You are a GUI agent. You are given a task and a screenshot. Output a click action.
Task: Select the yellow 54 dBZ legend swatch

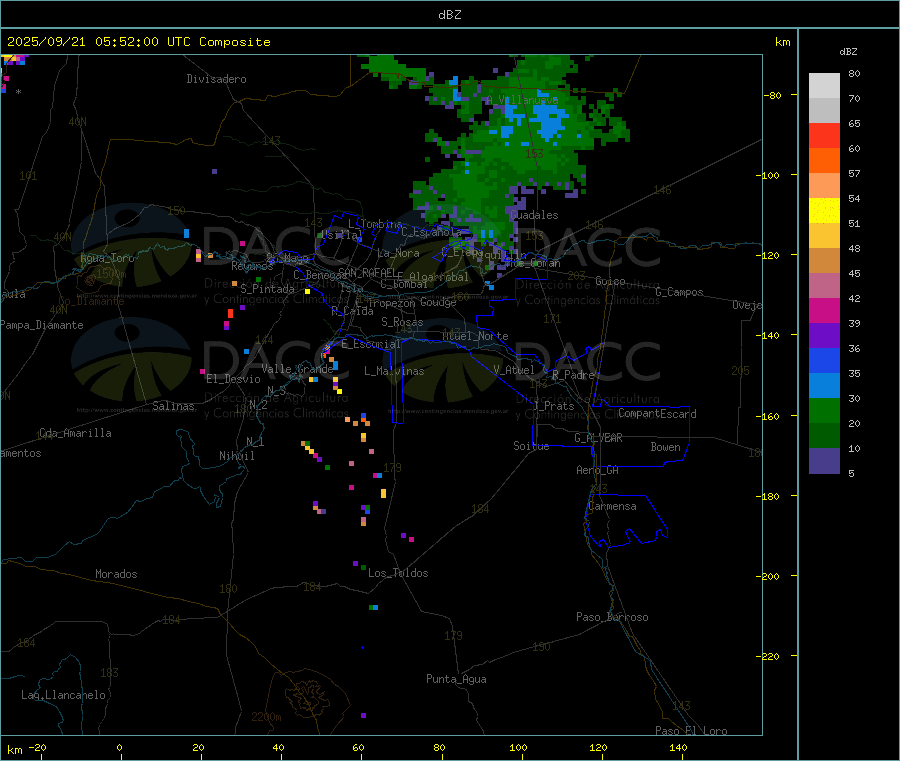coord(824,211)
